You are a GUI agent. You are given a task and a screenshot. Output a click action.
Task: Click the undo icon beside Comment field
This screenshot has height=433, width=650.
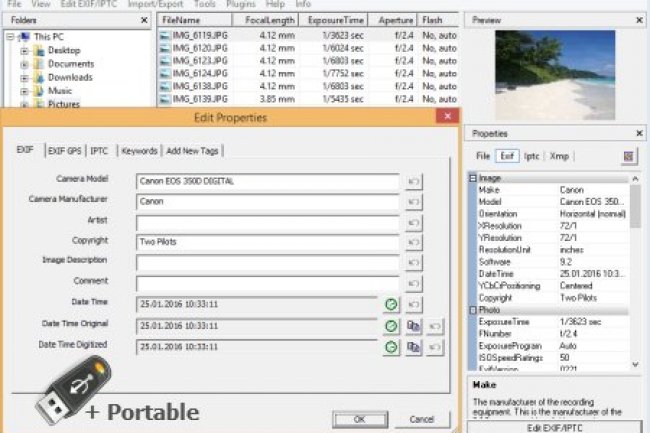(x=413, y=283)
